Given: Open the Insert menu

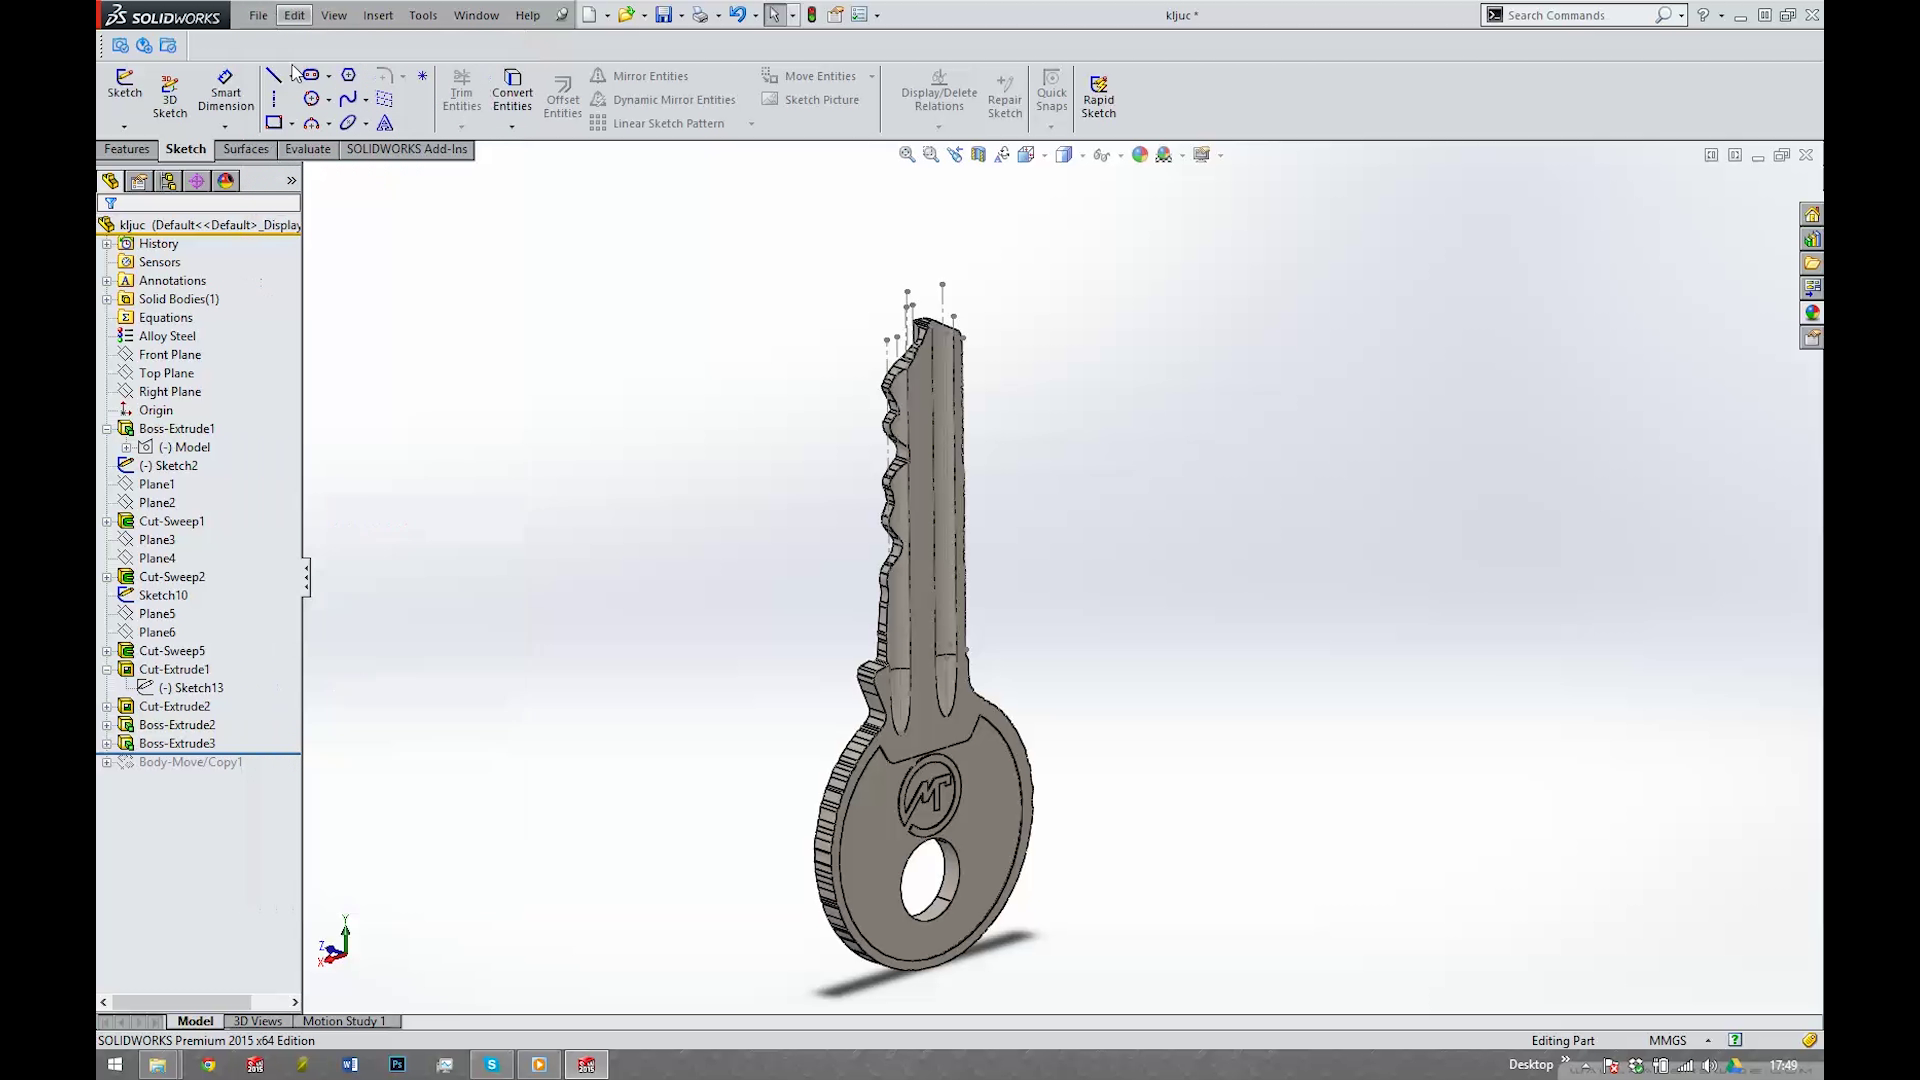Looking at the screenshot, I should (x=378, y=15).
